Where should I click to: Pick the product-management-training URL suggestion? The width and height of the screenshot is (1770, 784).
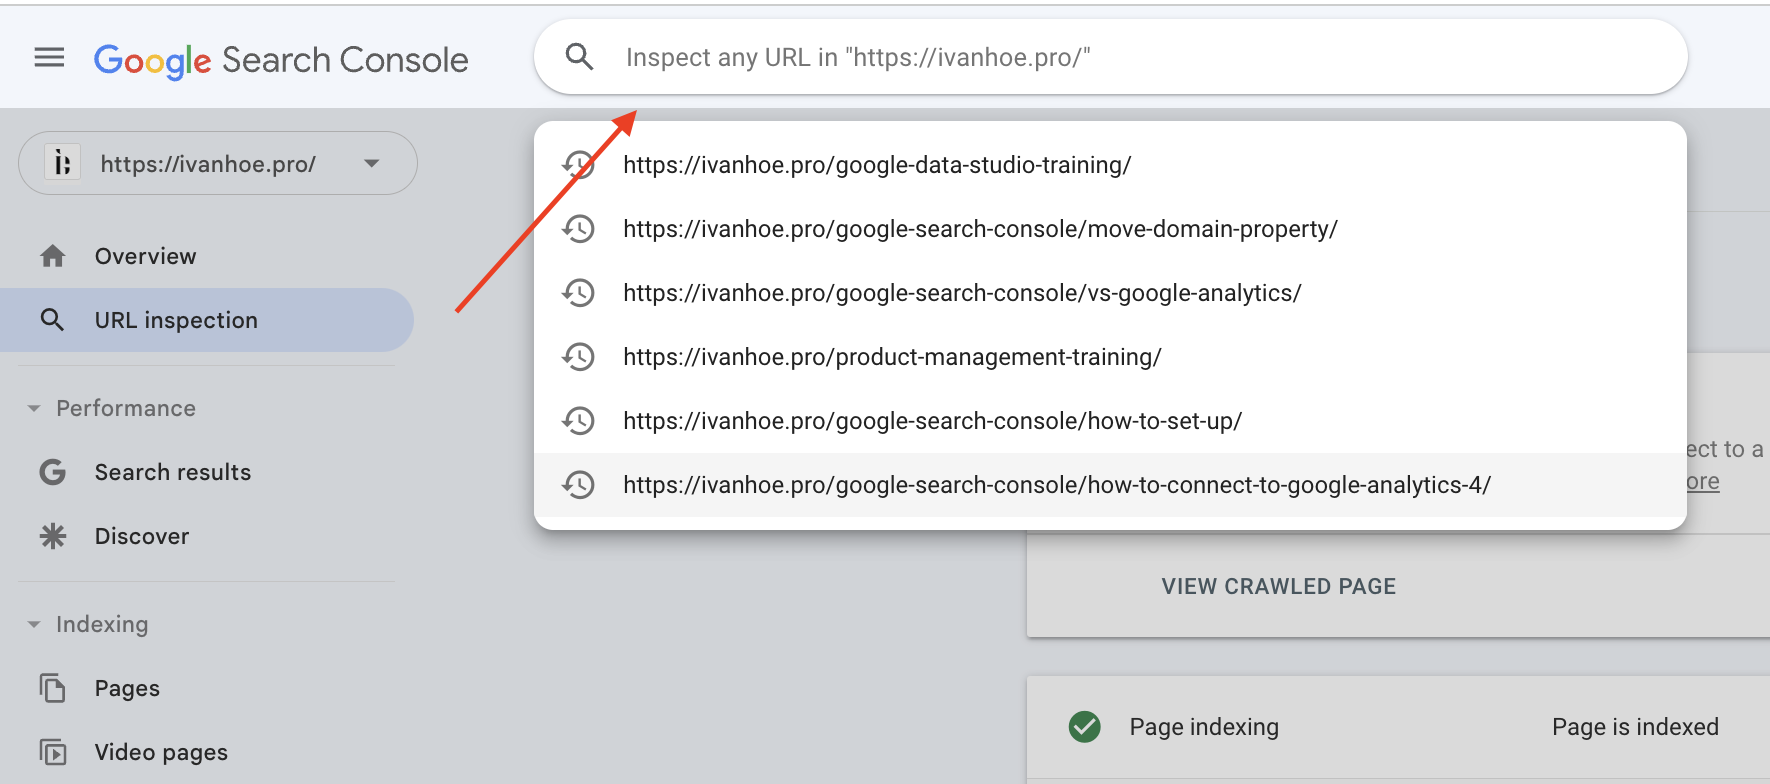(892, 357)
